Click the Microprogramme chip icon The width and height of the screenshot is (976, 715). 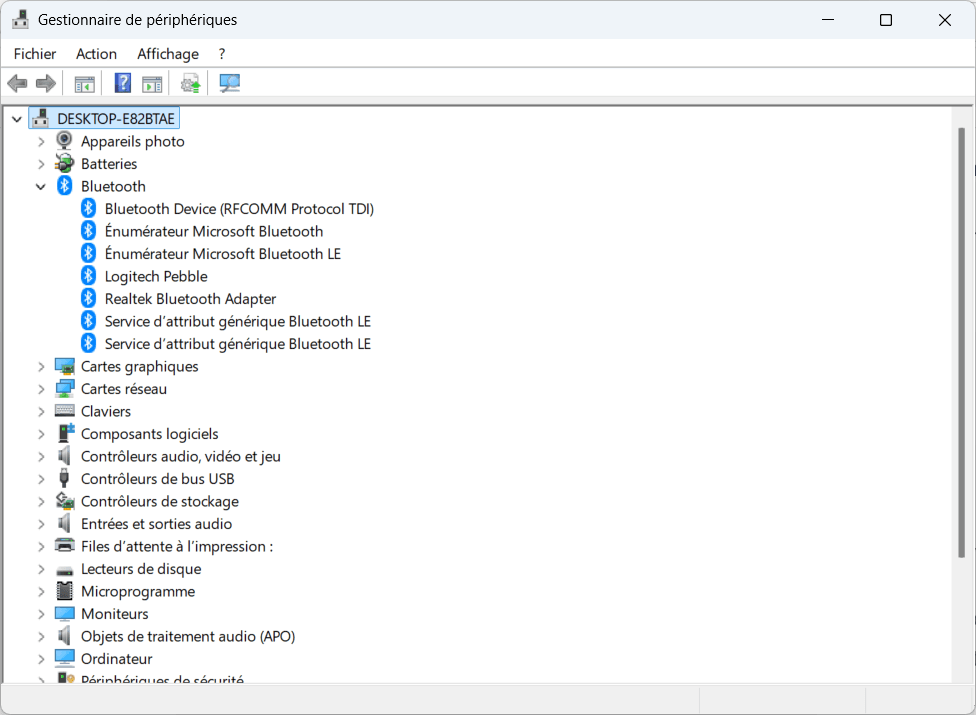[64, 591]
